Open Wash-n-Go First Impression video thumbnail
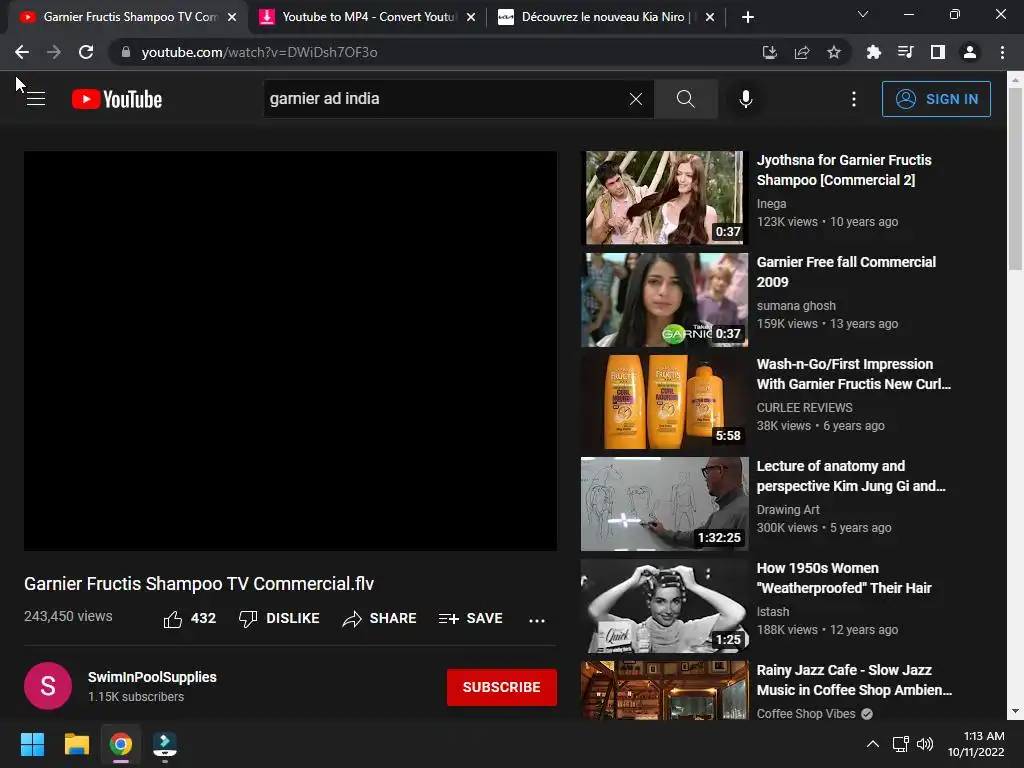1024x768 pixels. (x=665, y=402)
